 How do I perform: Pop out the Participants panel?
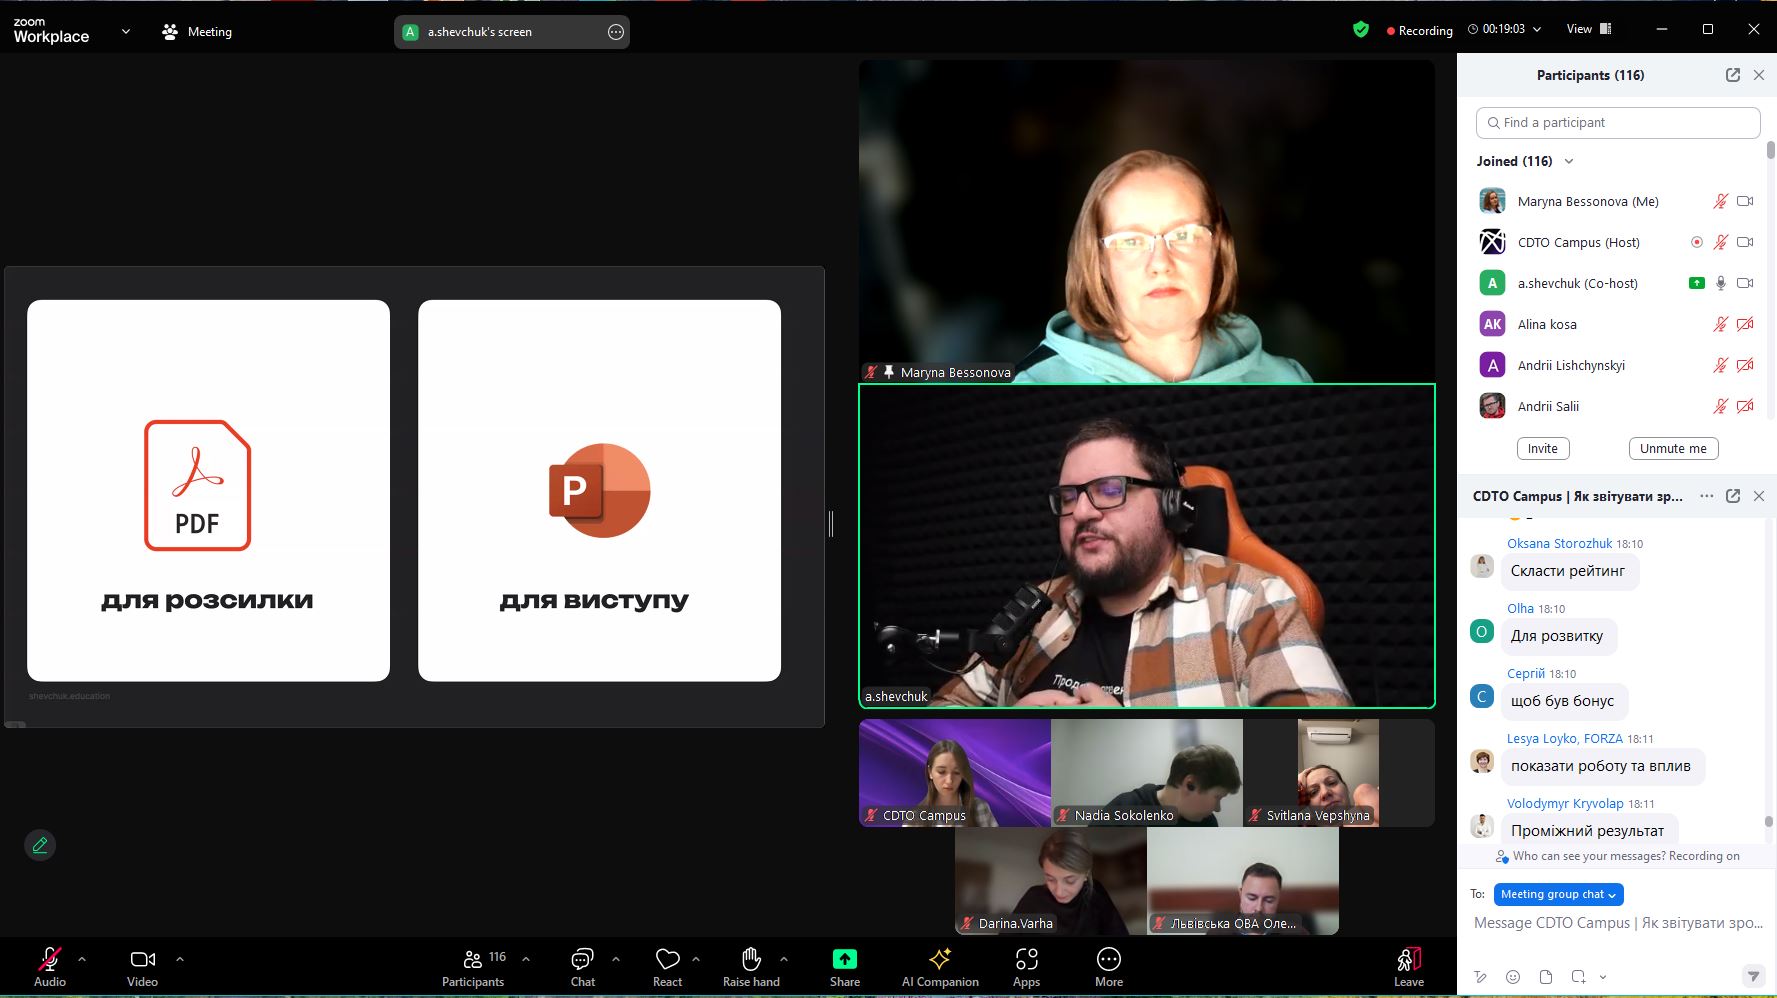(x=1732, y=75)
